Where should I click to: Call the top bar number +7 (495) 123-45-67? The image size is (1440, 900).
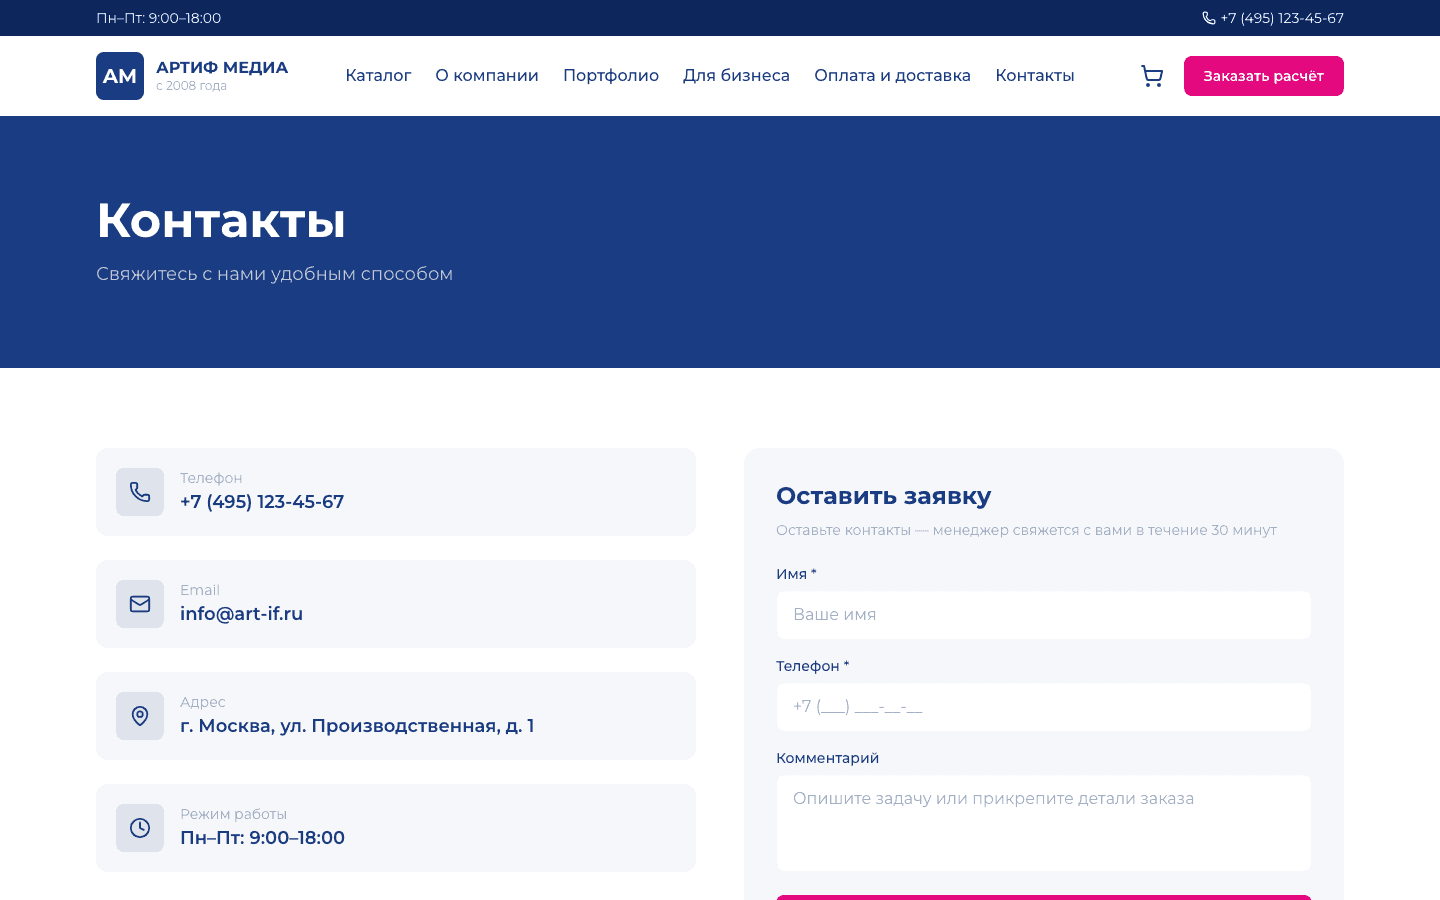click(x=1282, y=18)
